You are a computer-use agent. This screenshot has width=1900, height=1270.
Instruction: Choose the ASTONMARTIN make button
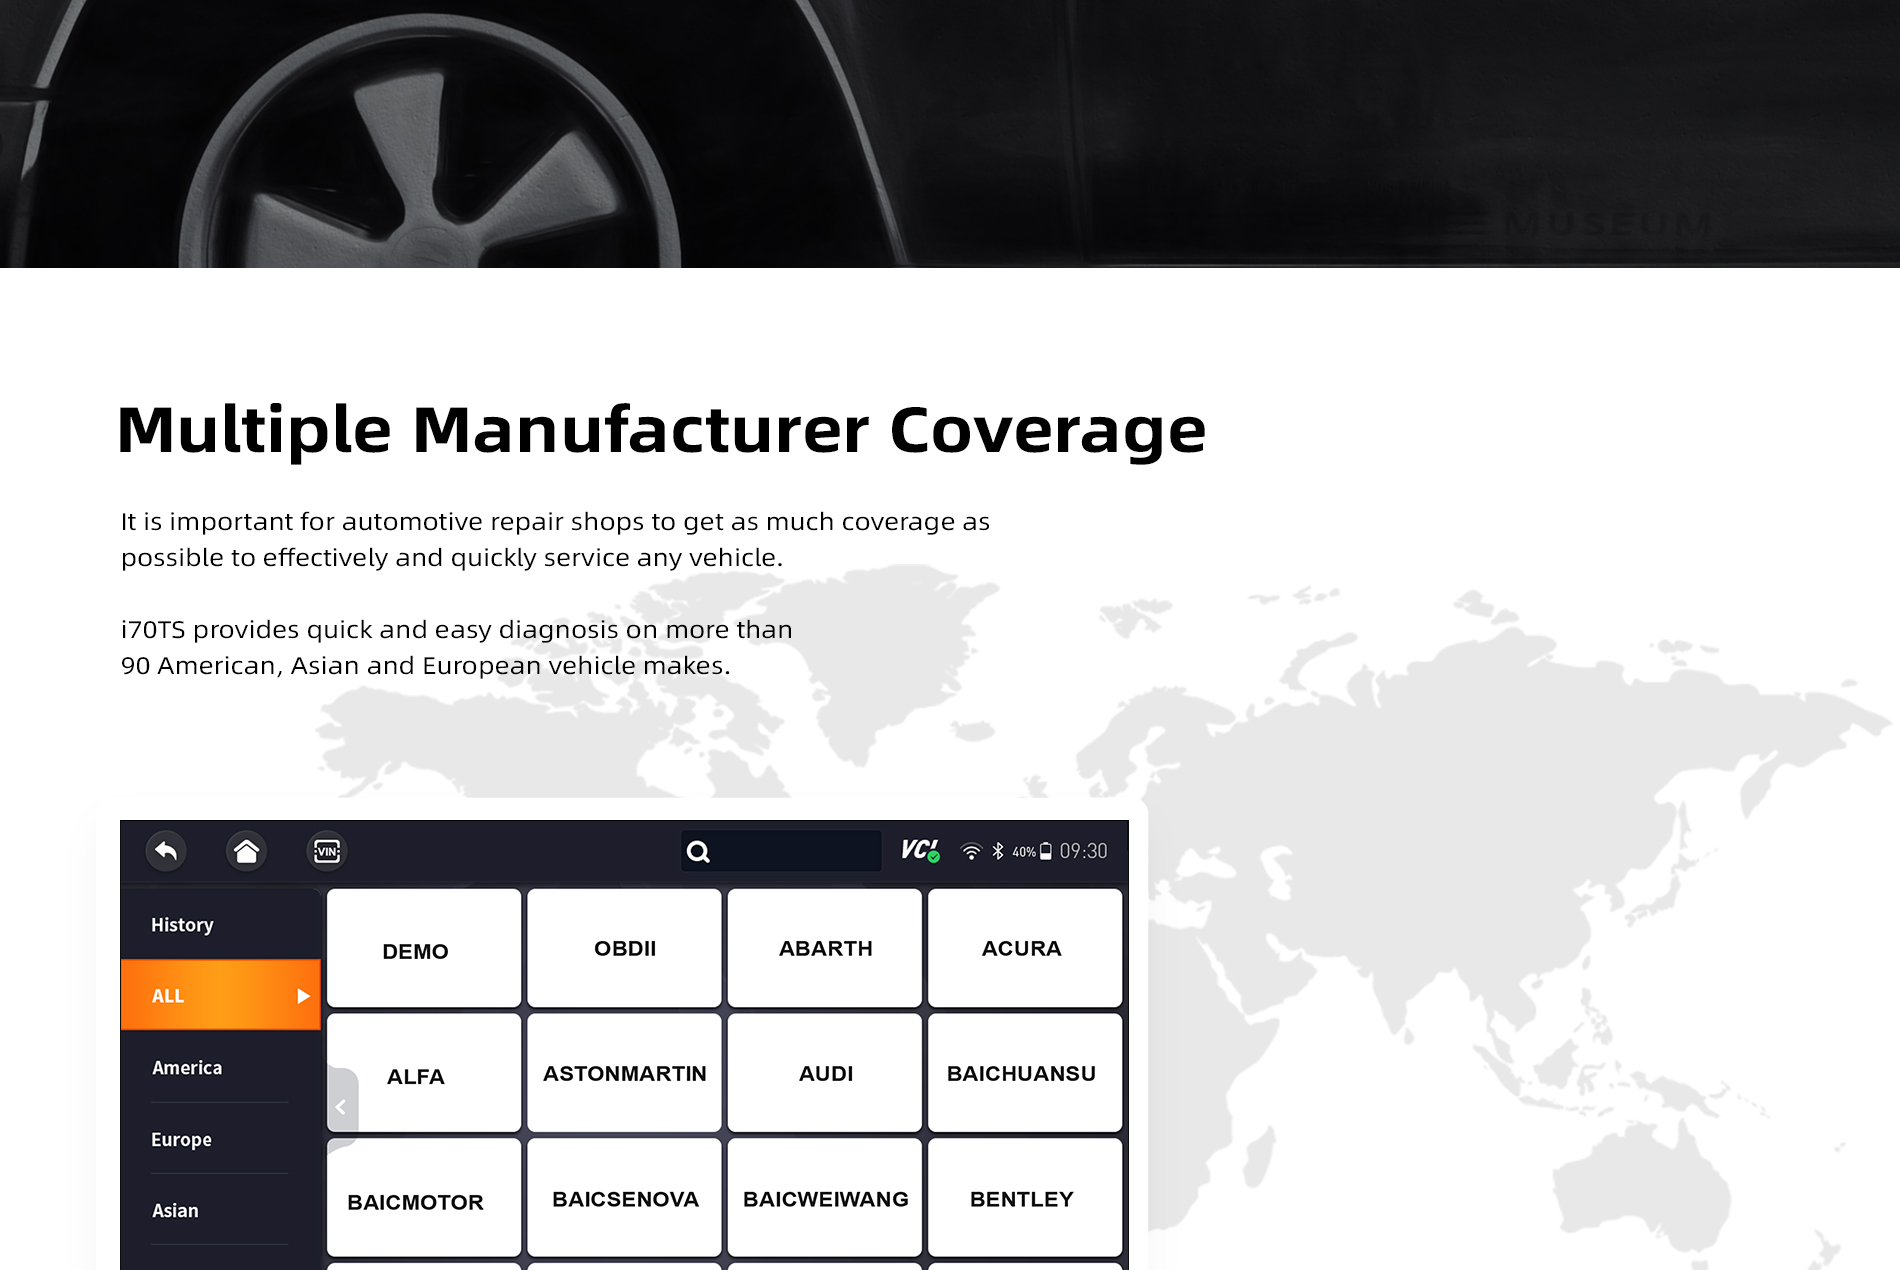click(624, 1074)
